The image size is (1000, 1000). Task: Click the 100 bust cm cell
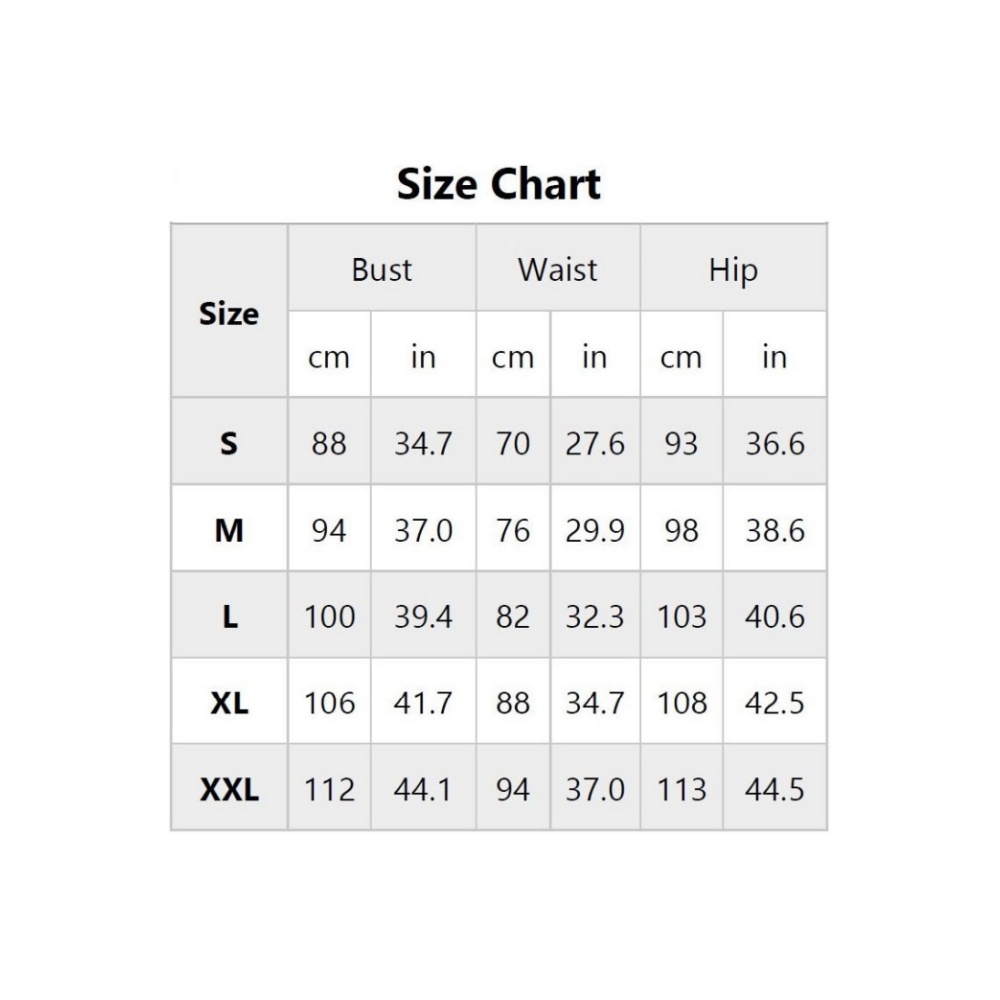point(329,617)
